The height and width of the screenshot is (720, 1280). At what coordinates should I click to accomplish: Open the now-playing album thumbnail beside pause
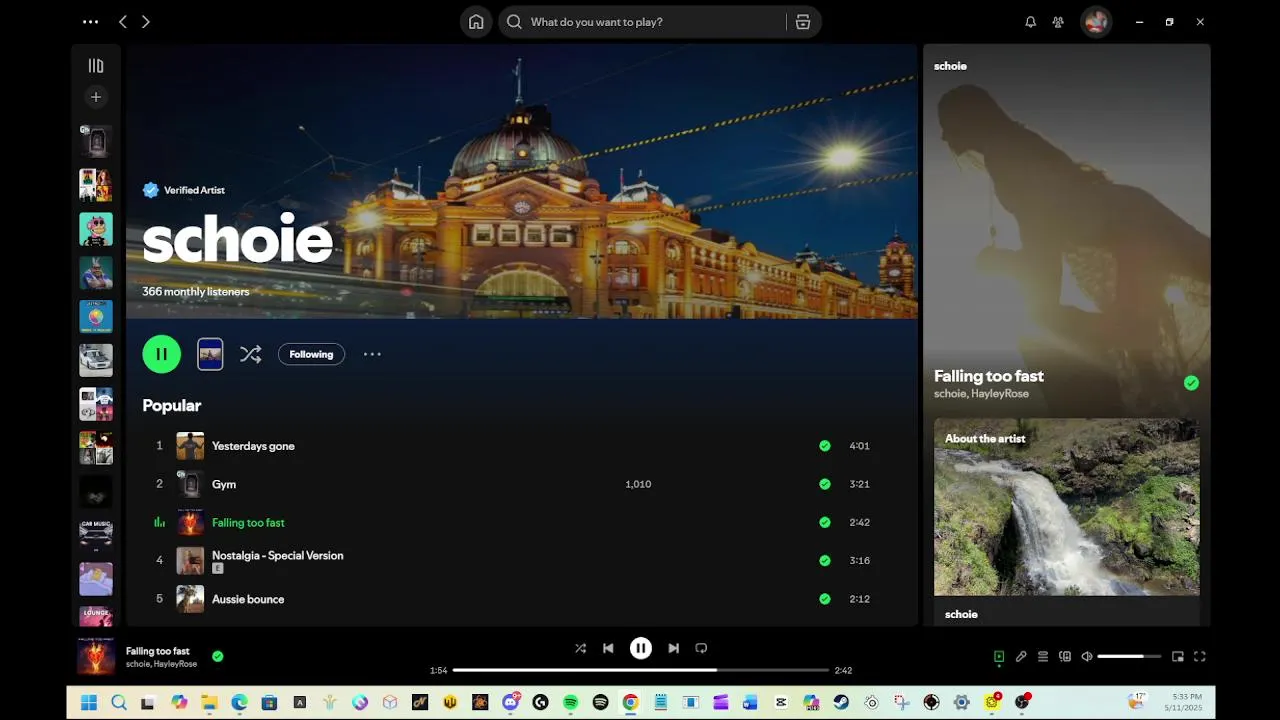(x=210, y=354)
